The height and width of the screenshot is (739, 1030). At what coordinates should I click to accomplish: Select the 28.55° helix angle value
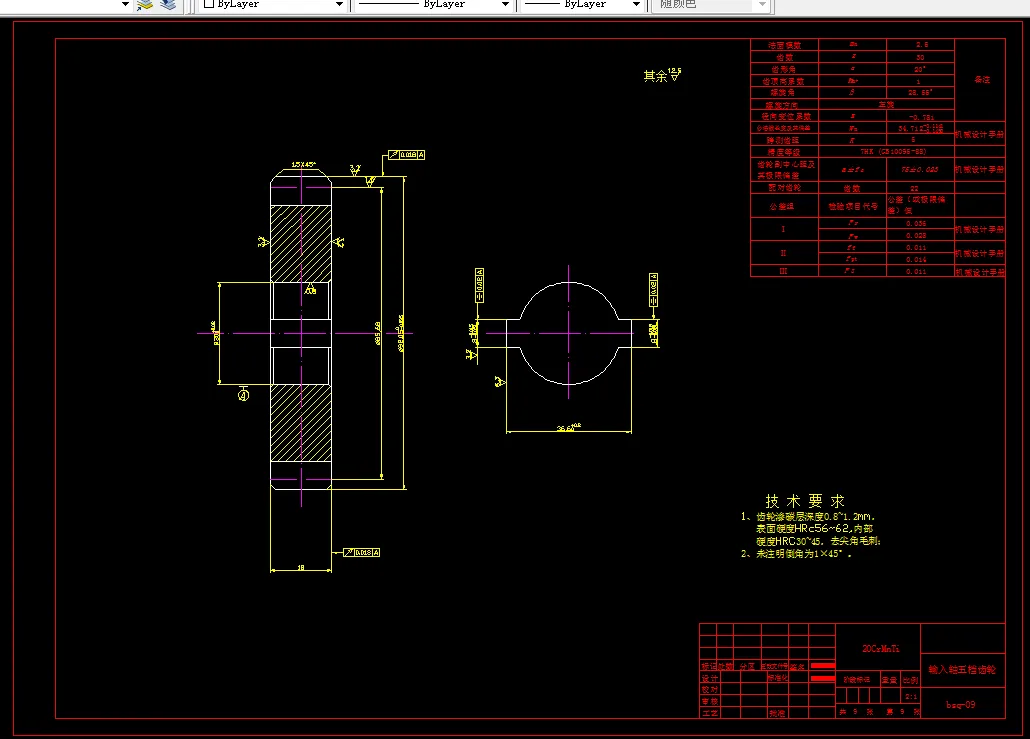pos(920,93)
